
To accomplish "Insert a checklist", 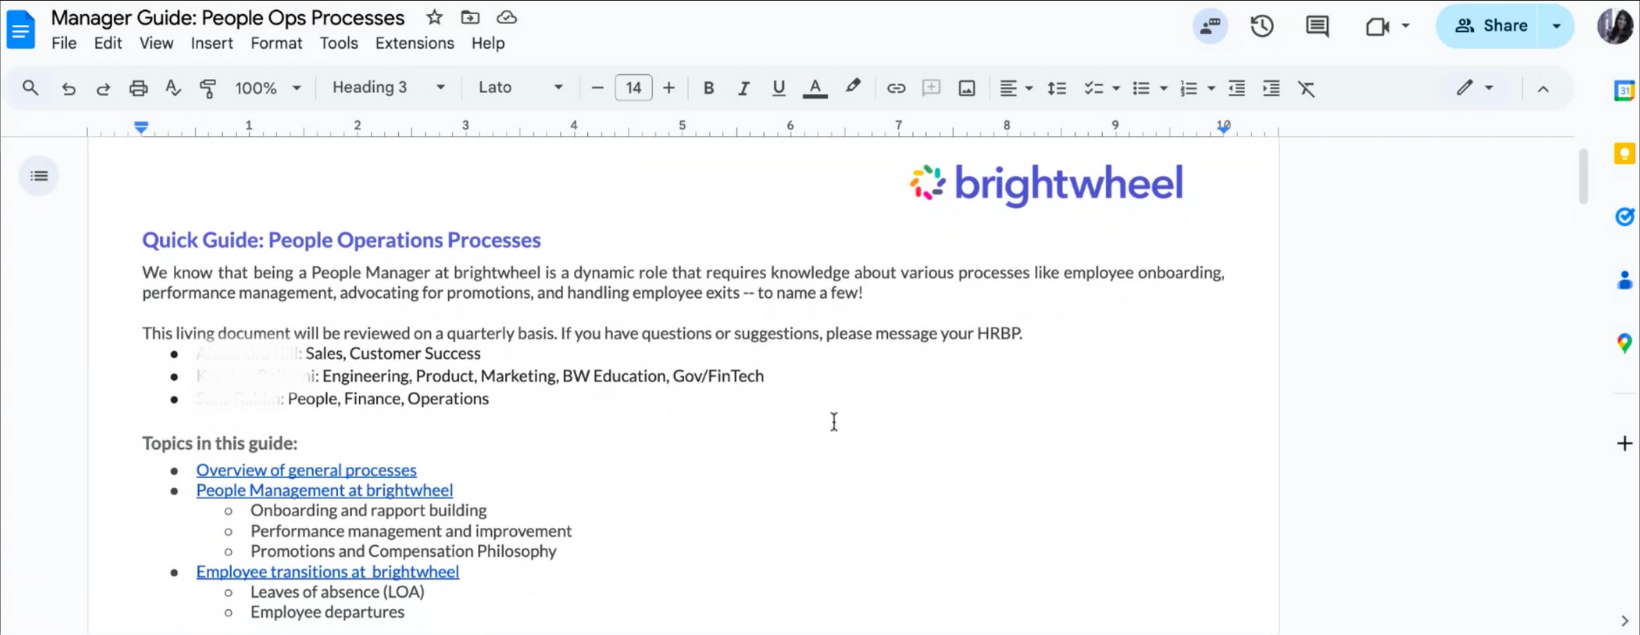I will 1094,88.
